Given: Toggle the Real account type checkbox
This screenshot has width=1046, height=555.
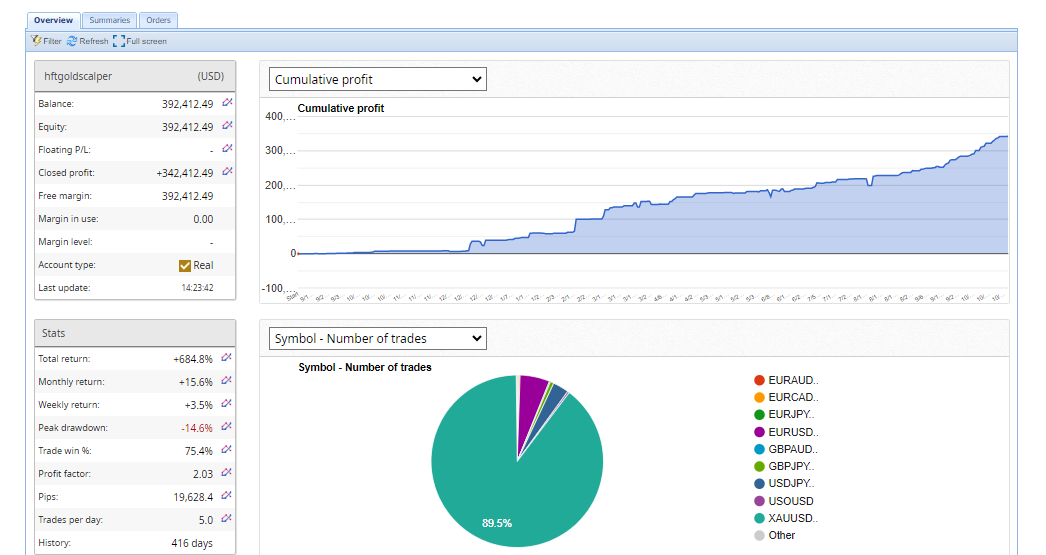Looking at the screenshot, I should (185, 265).
